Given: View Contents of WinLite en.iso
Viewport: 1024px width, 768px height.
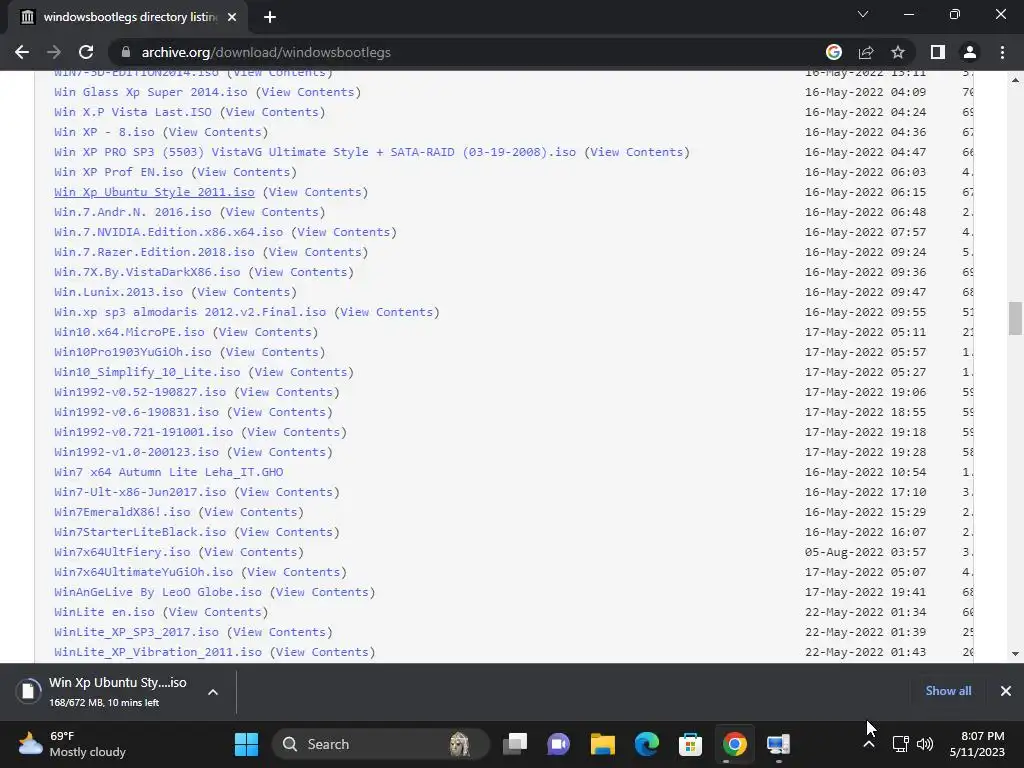Looking at the screenshot, I should click(x=215, y=612).
